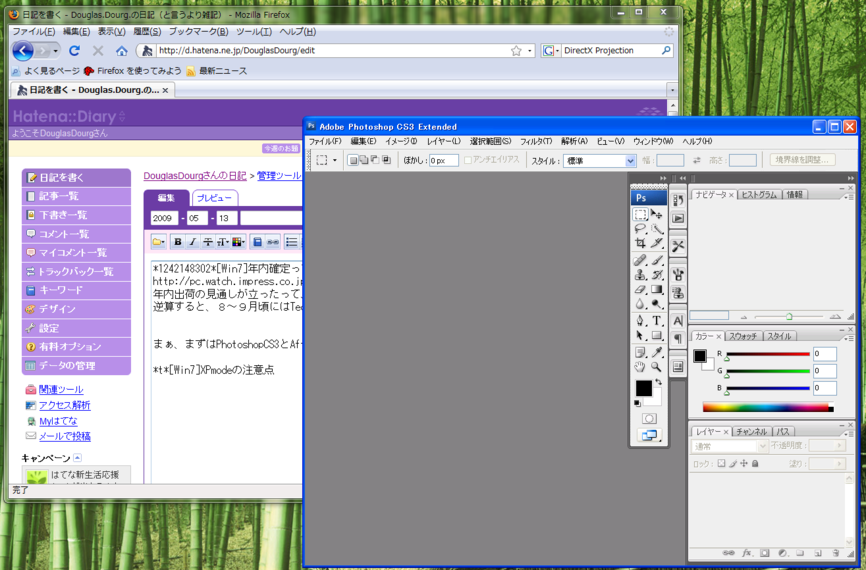
Task: Select the Blur tool
Action: coord(641,304)
